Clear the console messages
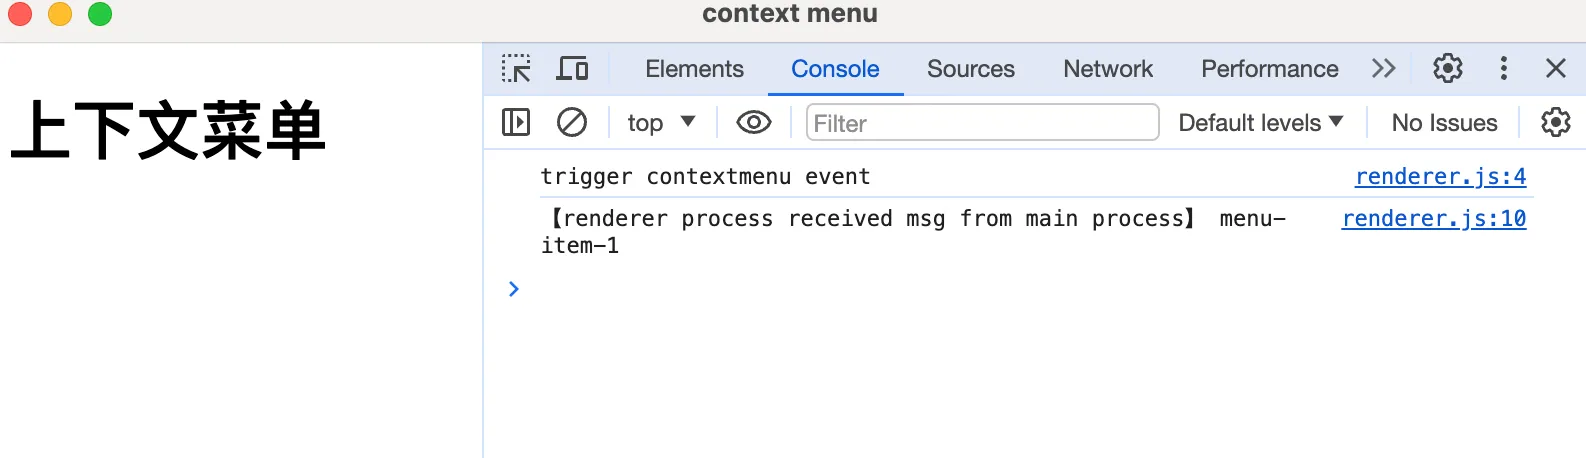Viewport: 1586px width, 458px height. pyautogui.click(x=572, y=123)
